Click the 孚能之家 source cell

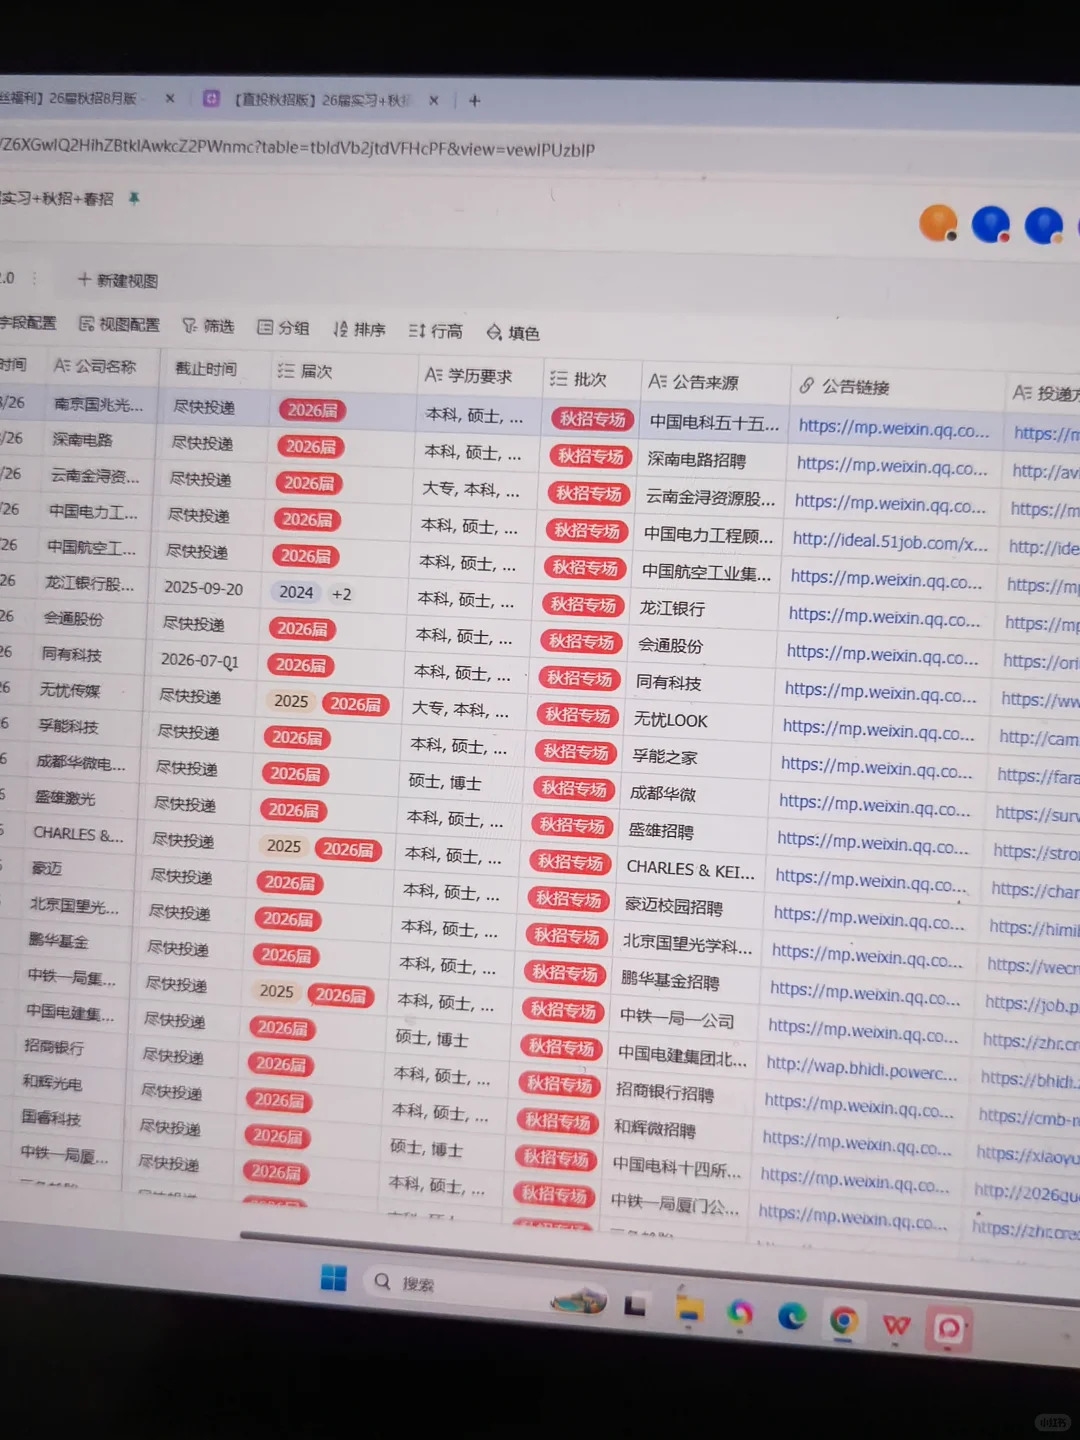pyautogui.click(x=665, y=757)
